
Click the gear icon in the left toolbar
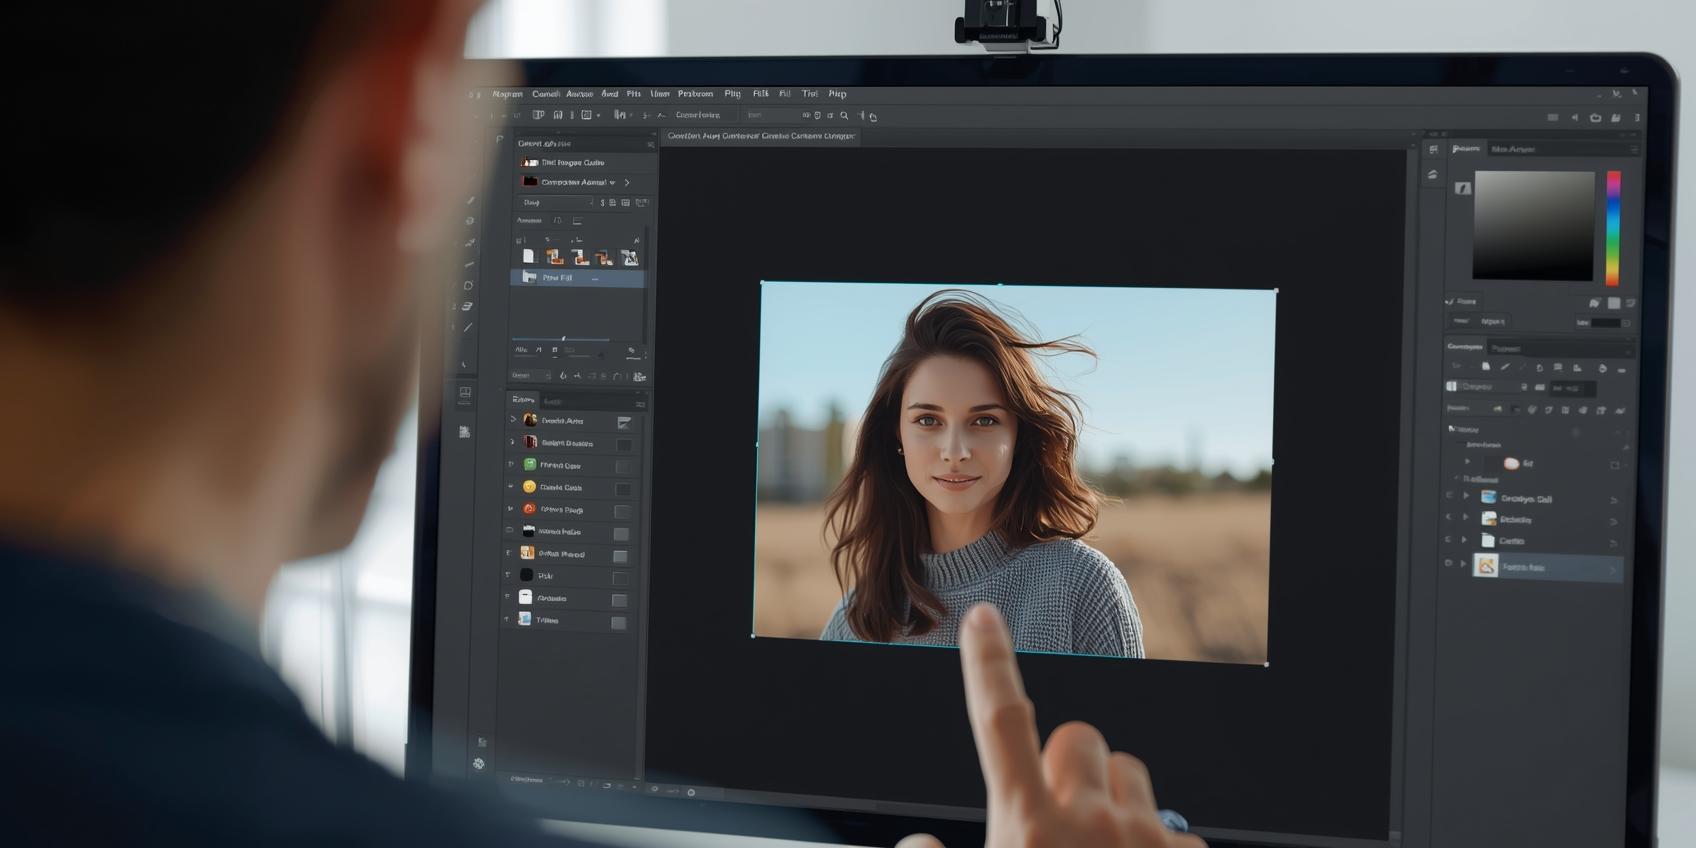(x=479, y=764)
